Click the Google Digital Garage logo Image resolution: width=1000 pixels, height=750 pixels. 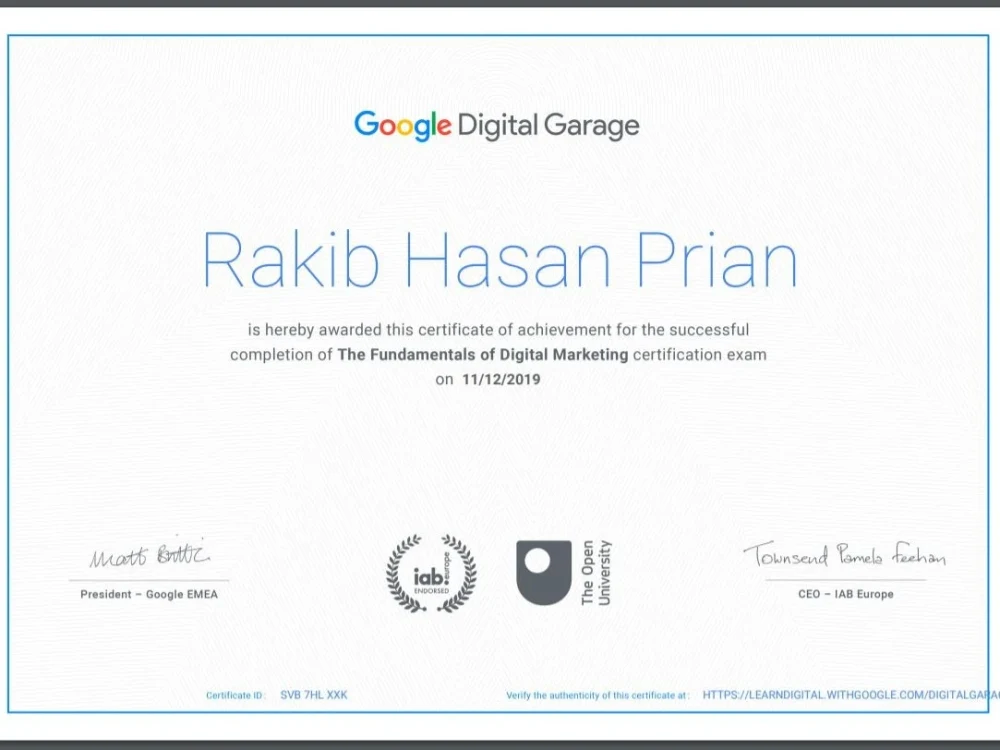(497, 126)
